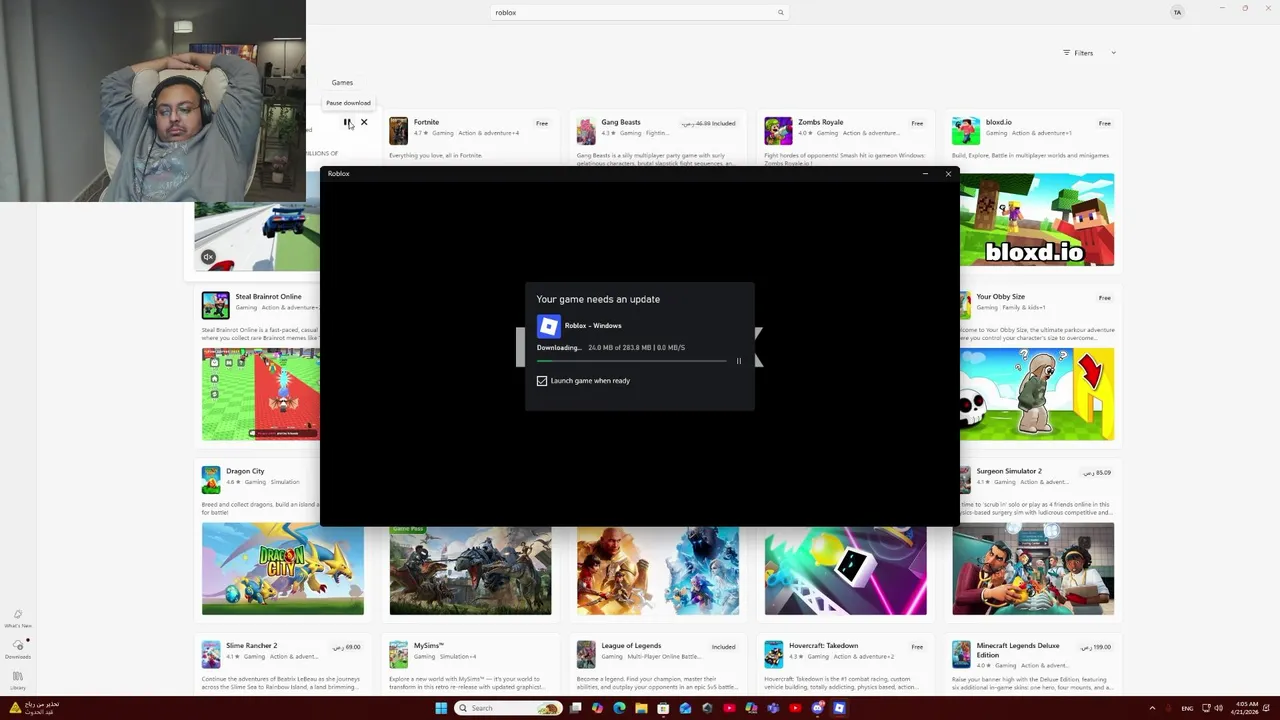Show hidden system tray icons
This screenshot has height=720, width=1280.
click(1152, 708)
